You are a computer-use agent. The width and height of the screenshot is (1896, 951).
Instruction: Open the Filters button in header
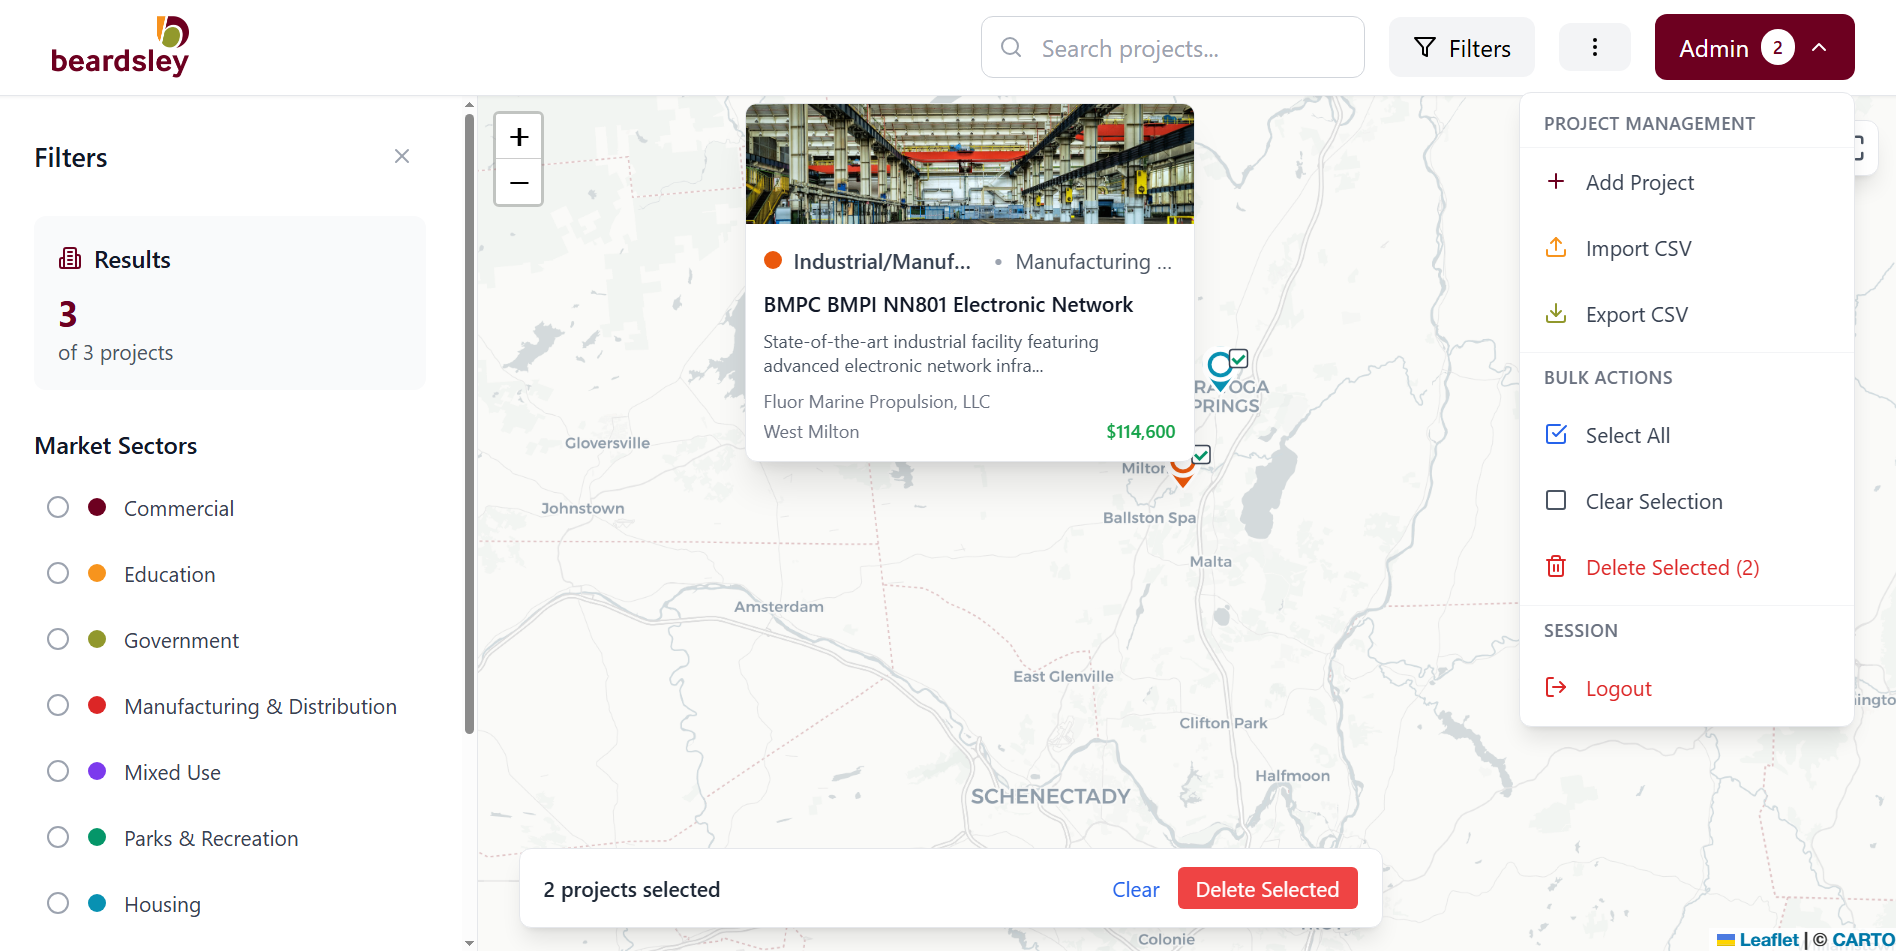[1461, 48]
